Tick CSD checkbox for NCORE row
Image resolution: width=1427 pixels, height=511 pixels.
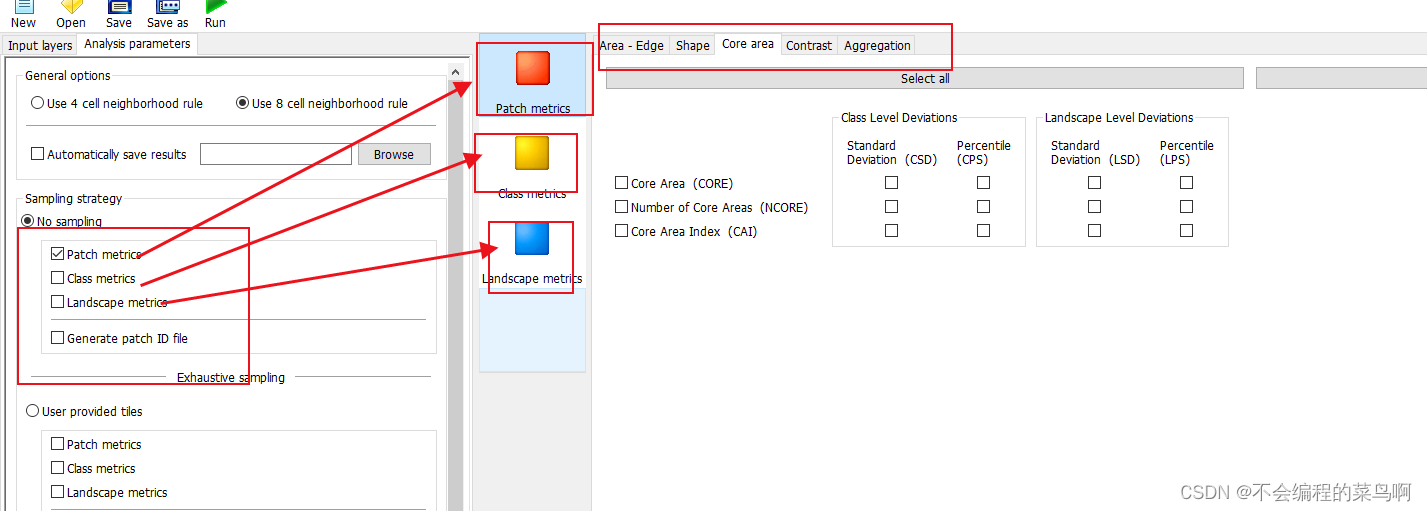coord(892,207)
